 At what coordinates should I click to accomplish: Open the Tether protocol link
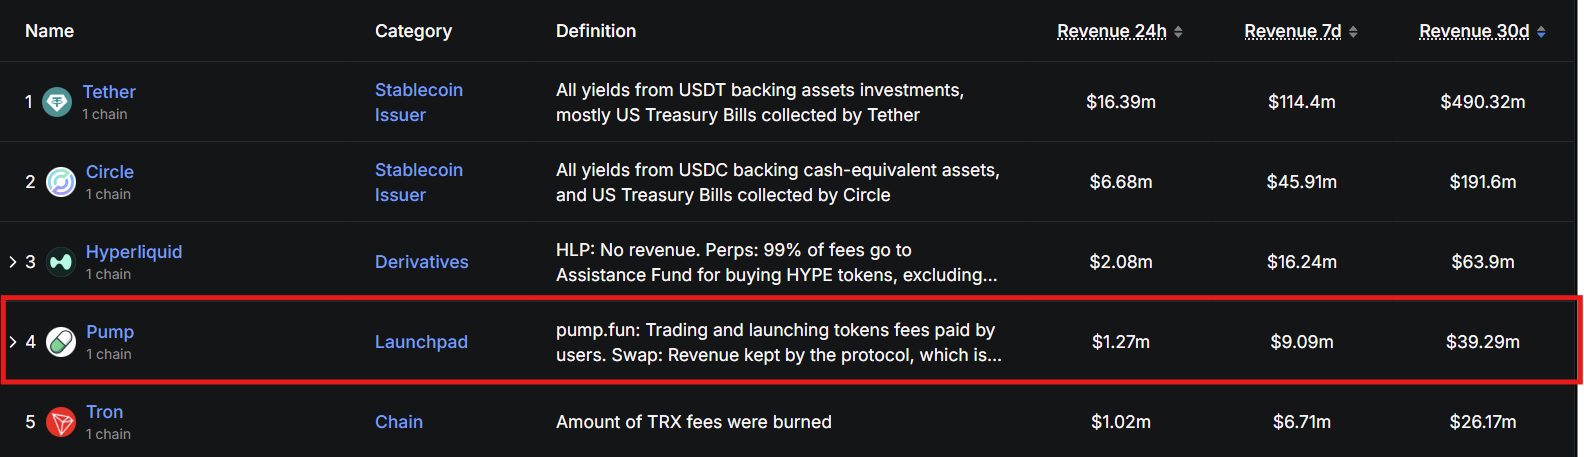click(109, 92)
